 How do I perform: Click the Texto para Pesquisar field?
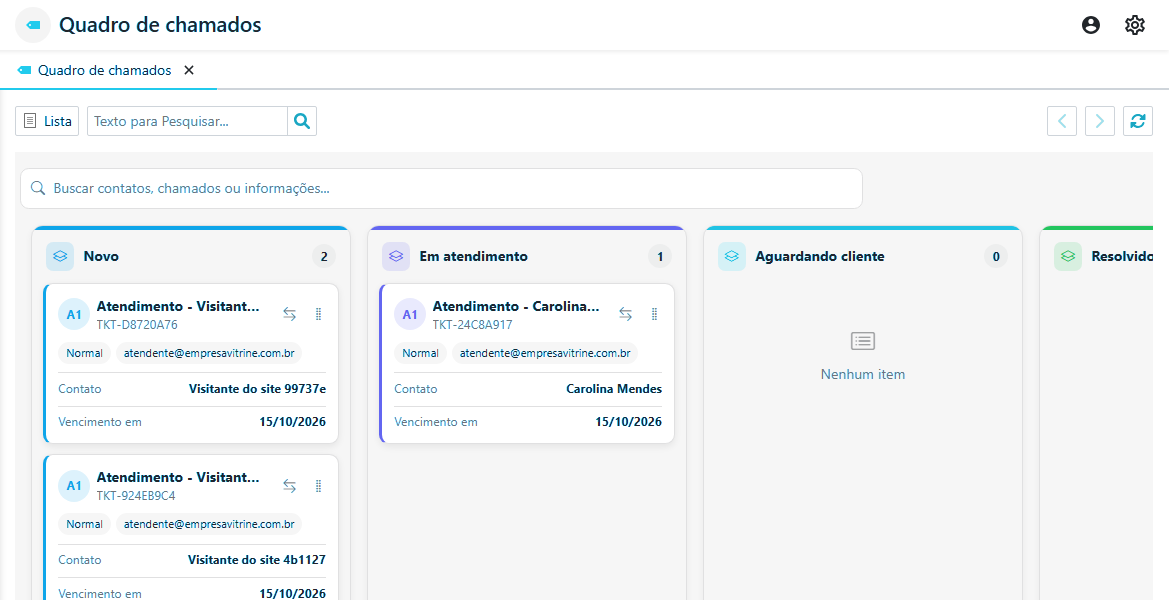click(x=187, y=121)
